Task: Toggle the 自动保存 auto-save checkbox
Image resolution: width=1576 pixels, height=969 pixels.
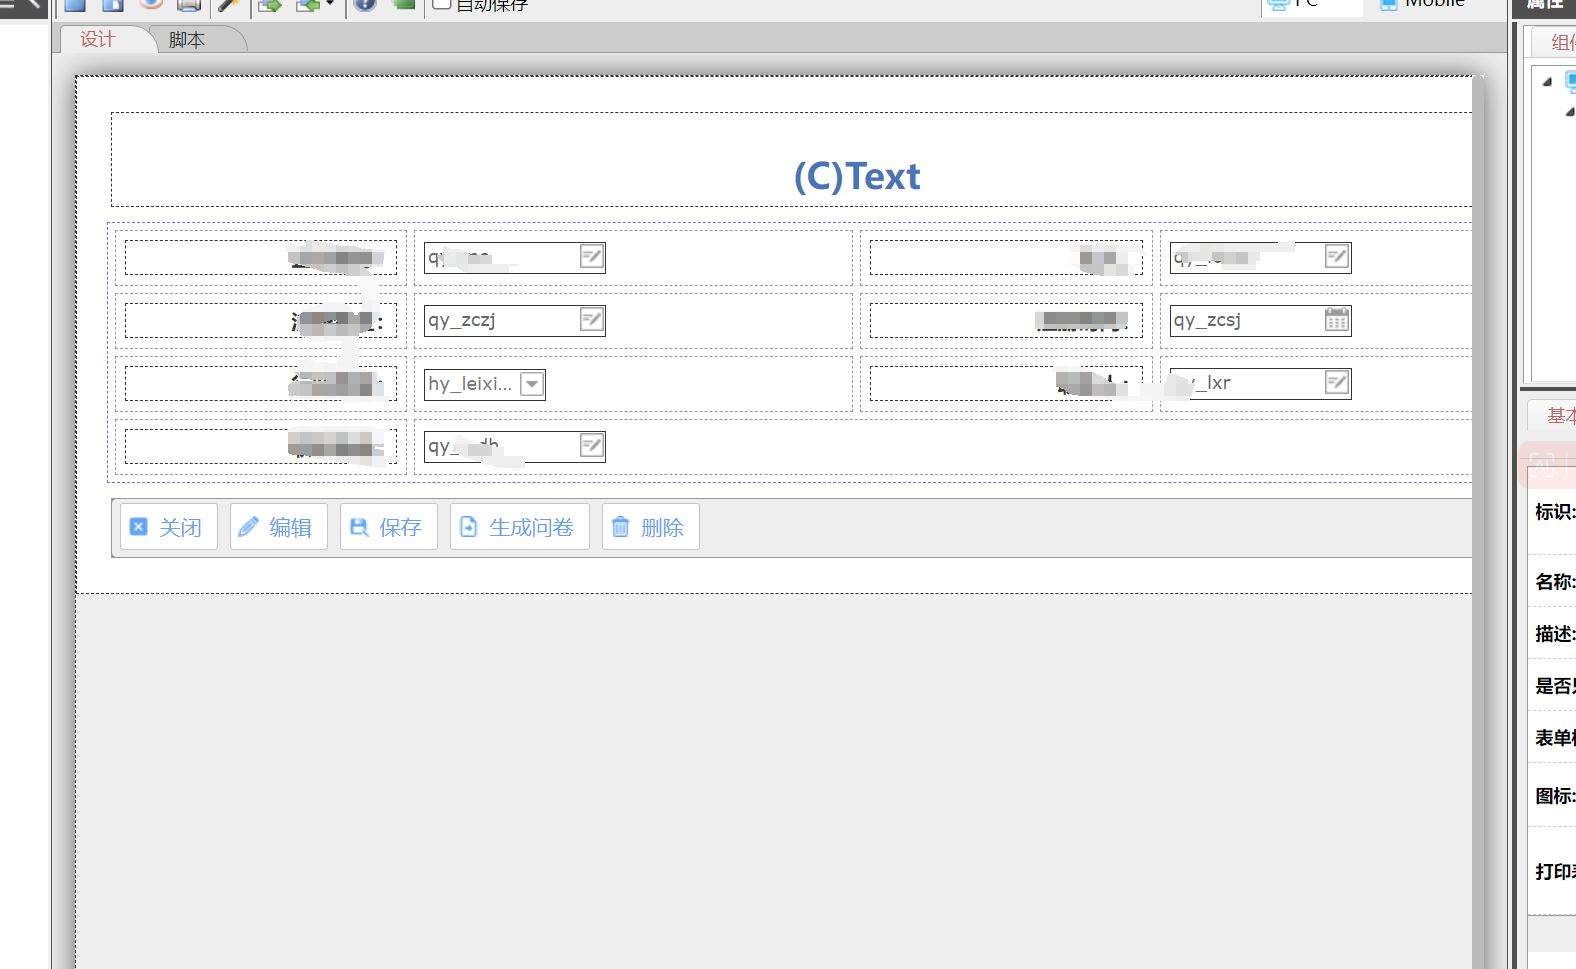Action: pos(441,4)
